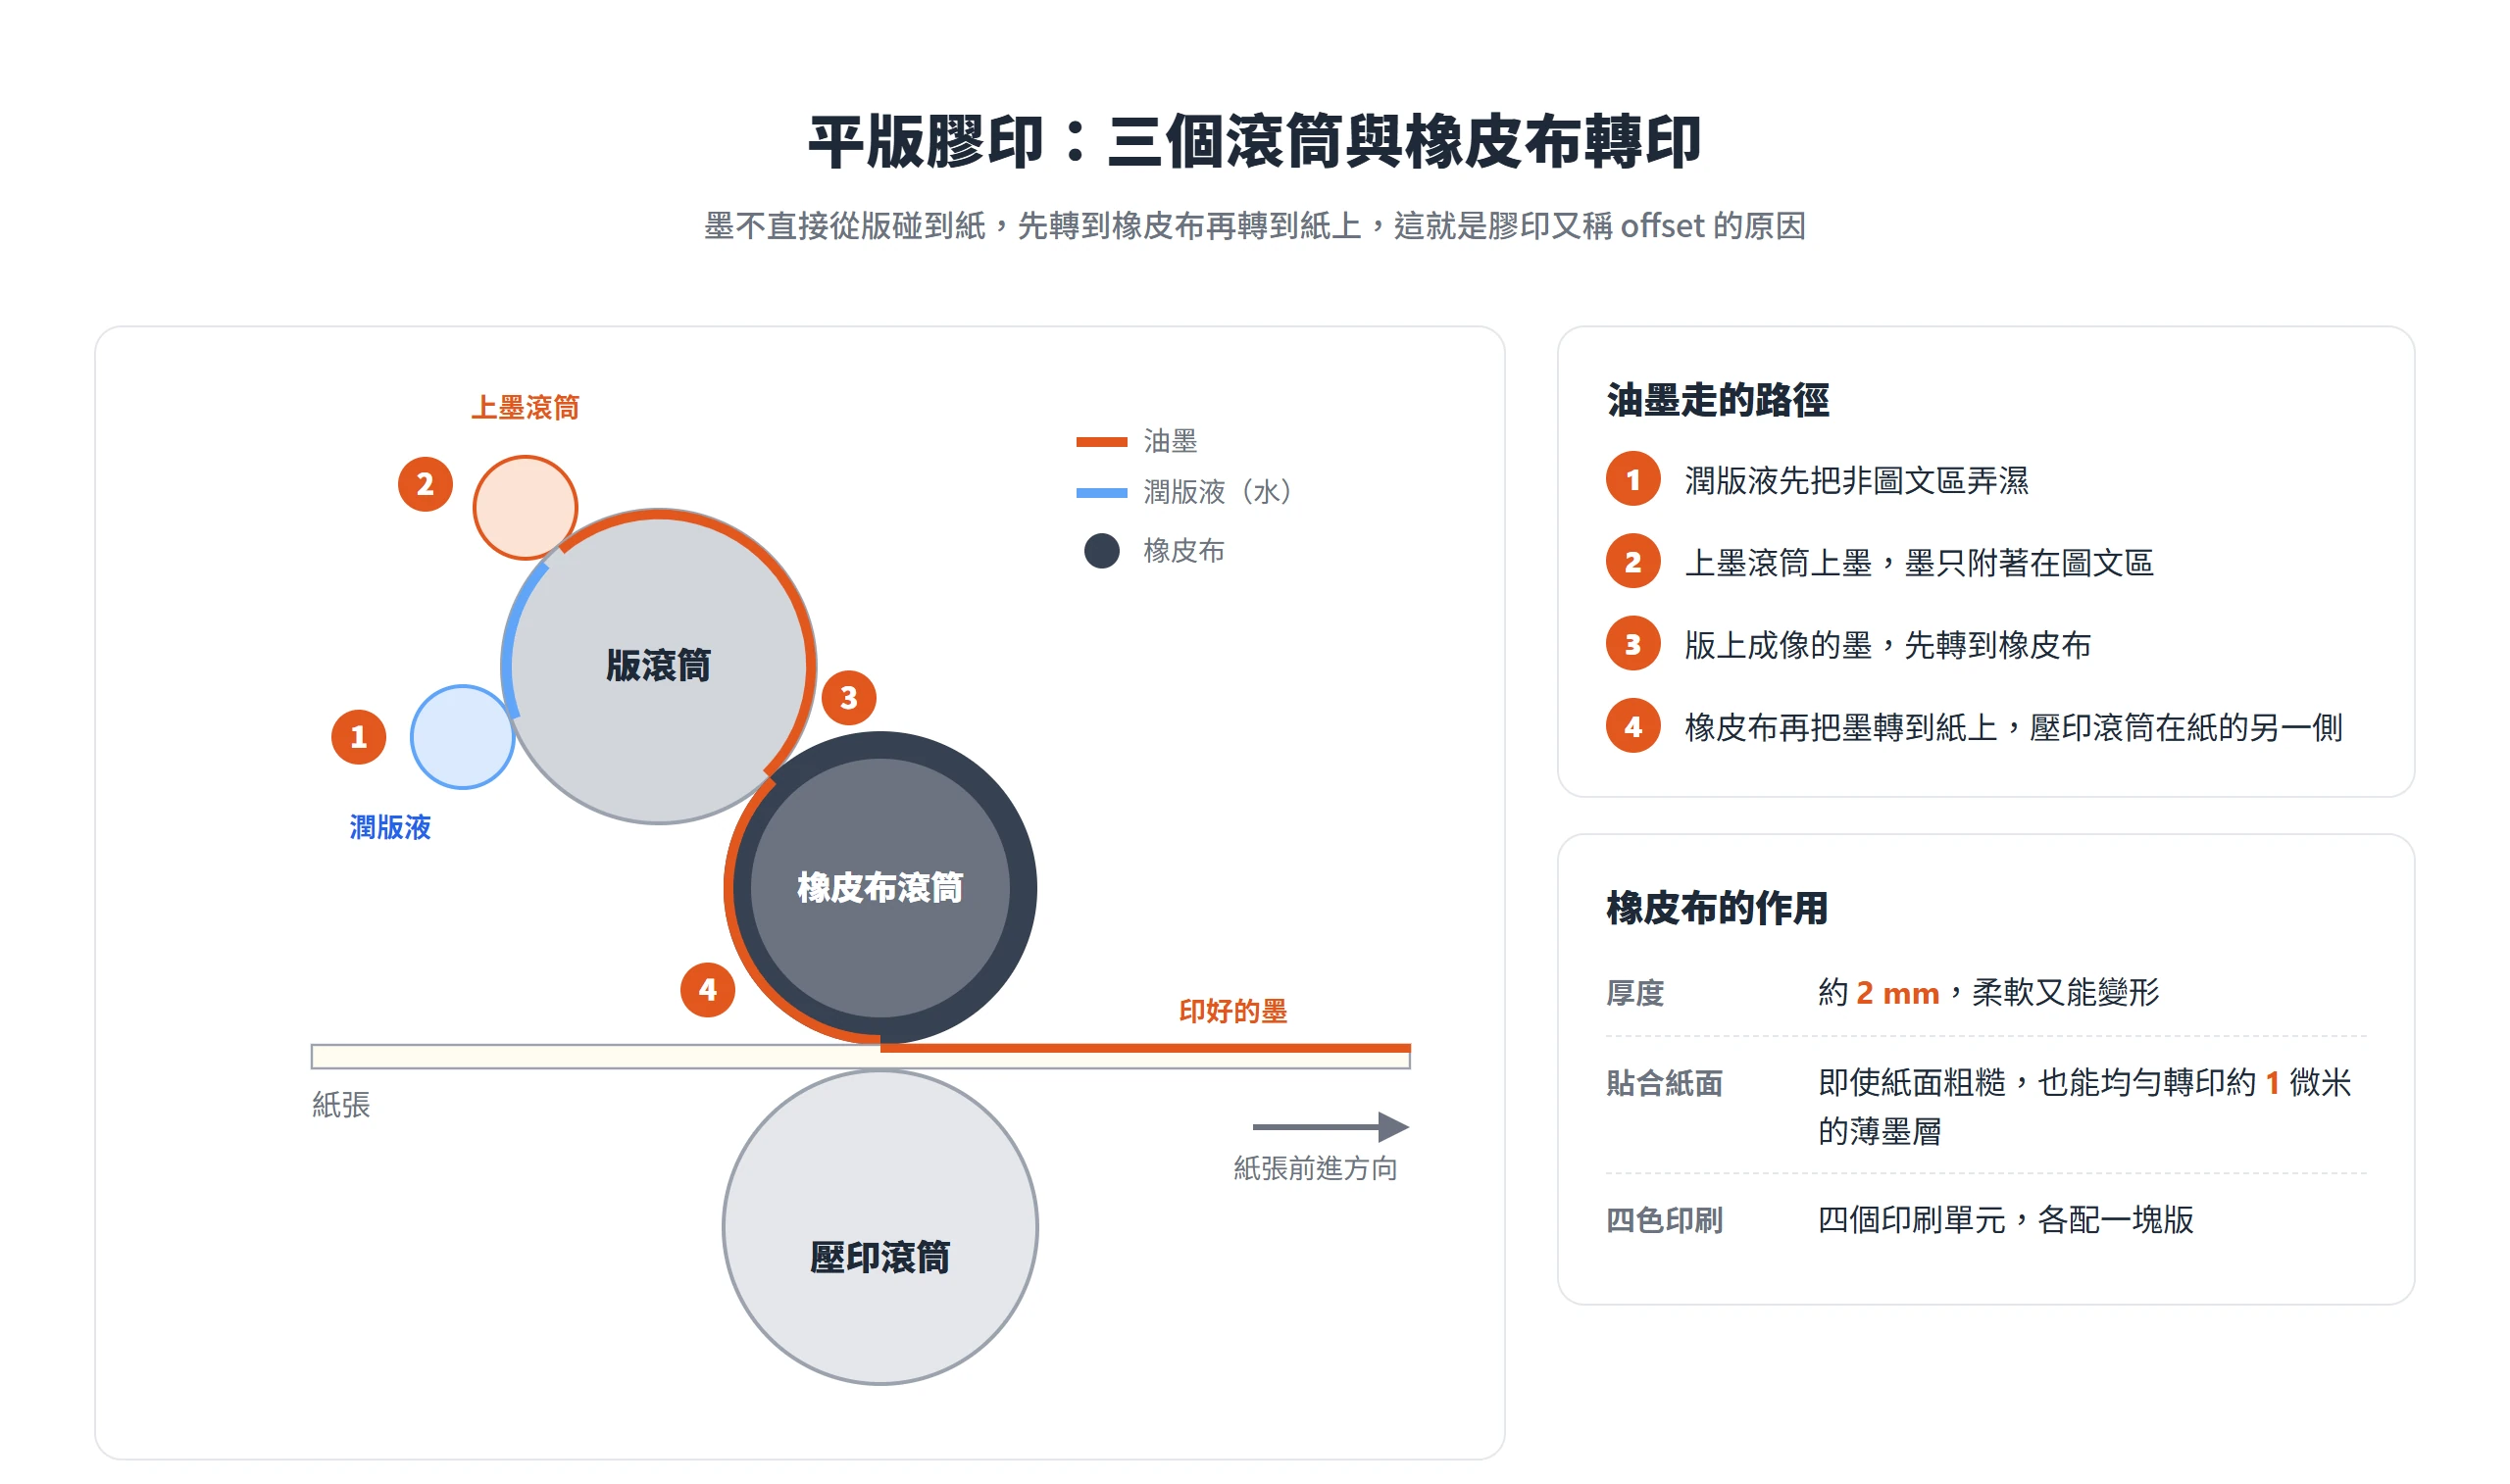Click the 橡皮布 dark legend dot

pyautogui.click(x=1101, y=551)
